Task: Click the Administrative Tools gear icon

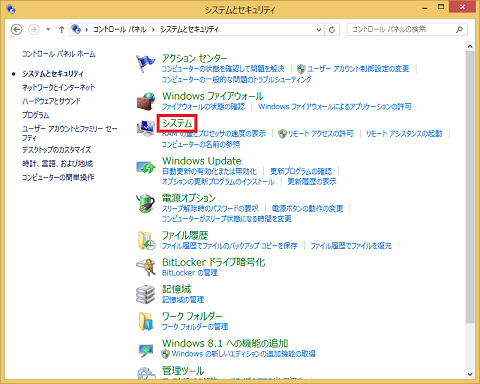Action: pyautogui.click(x=146, y=373)
